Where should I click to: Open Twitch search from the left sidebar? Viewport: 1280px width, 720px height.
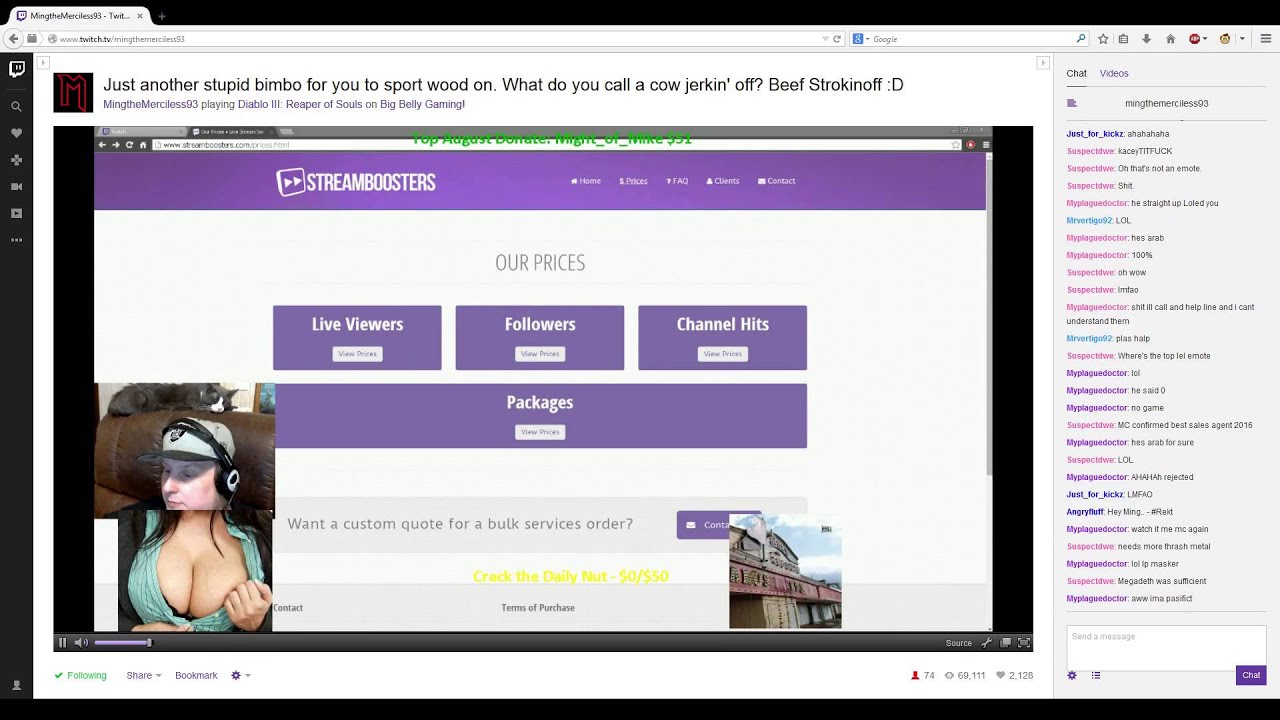coord(16,106)
